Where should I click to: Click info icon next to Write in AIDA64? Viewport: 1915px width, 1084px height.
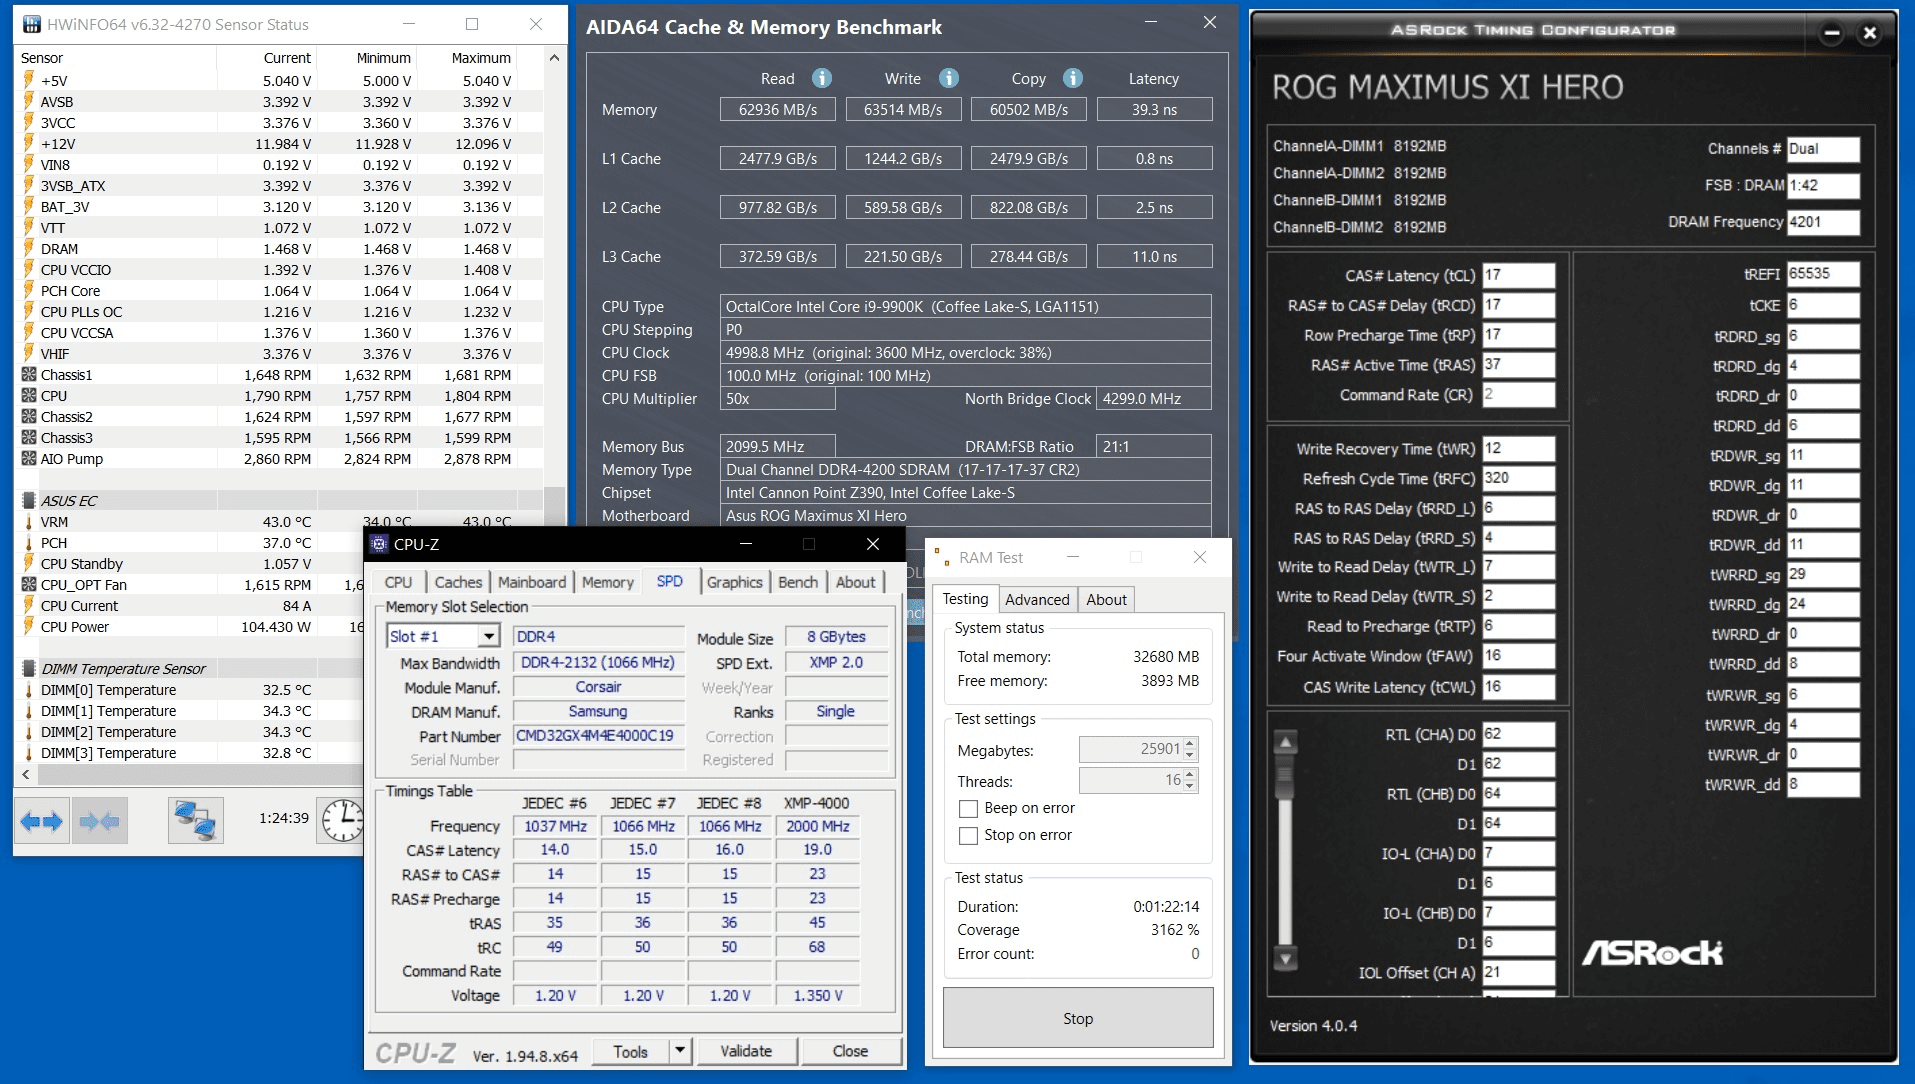pyautogui.click(x=949, y=78)
